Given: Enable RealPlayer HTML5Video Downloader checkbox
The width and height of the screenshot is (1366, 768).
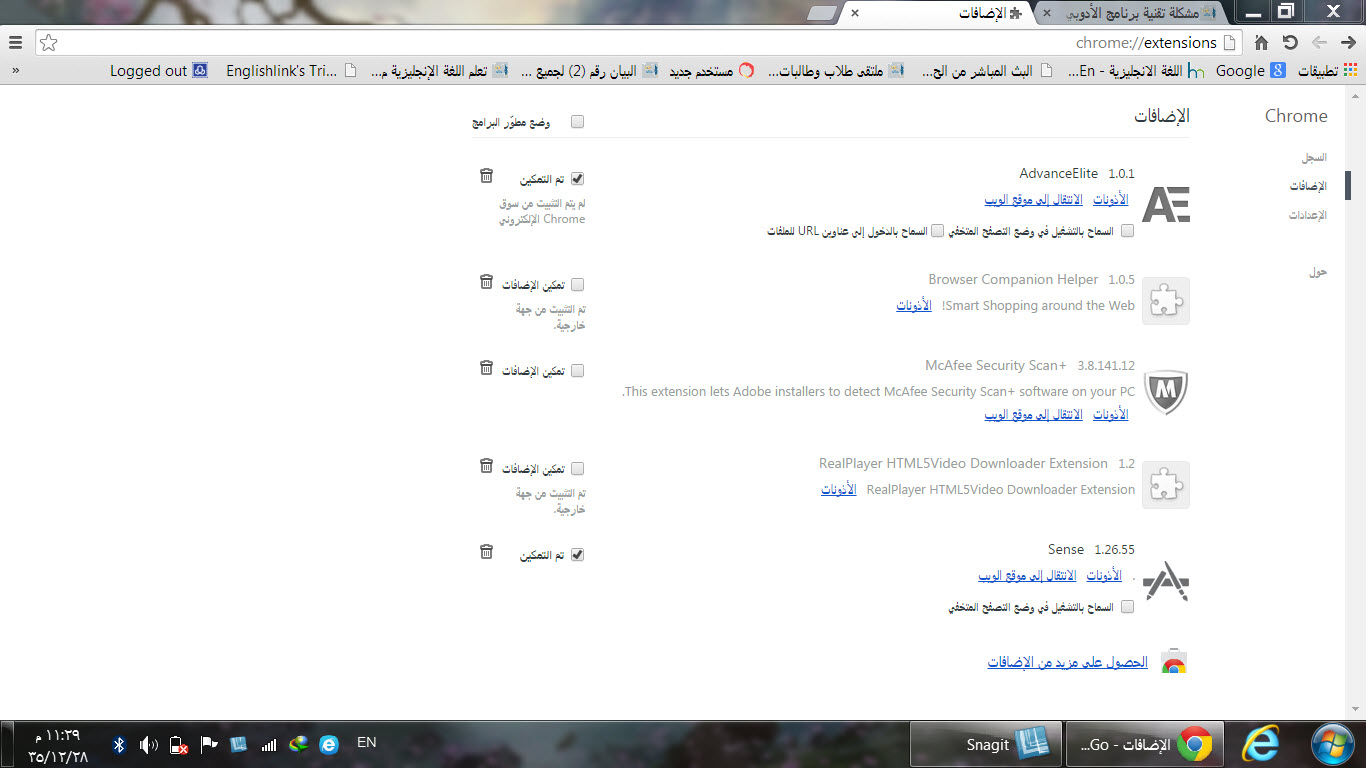Looking at the screenshot, I should point(577,469).
